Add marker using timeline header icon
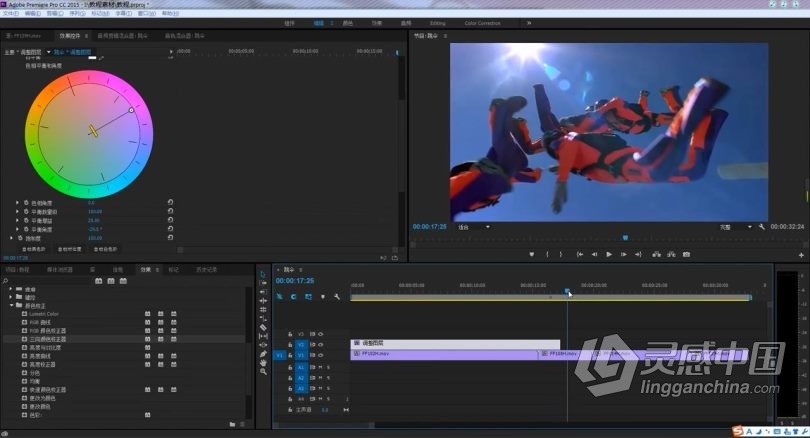This screenshot has height=438, width=810. (x=323, y=296)
